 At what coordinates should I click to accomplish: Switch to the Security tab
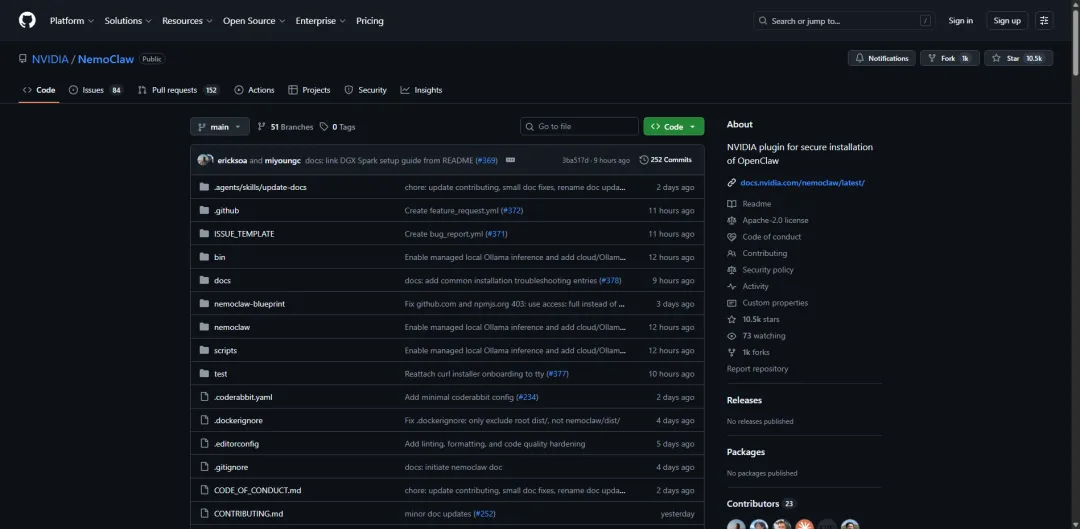point(366,90)
